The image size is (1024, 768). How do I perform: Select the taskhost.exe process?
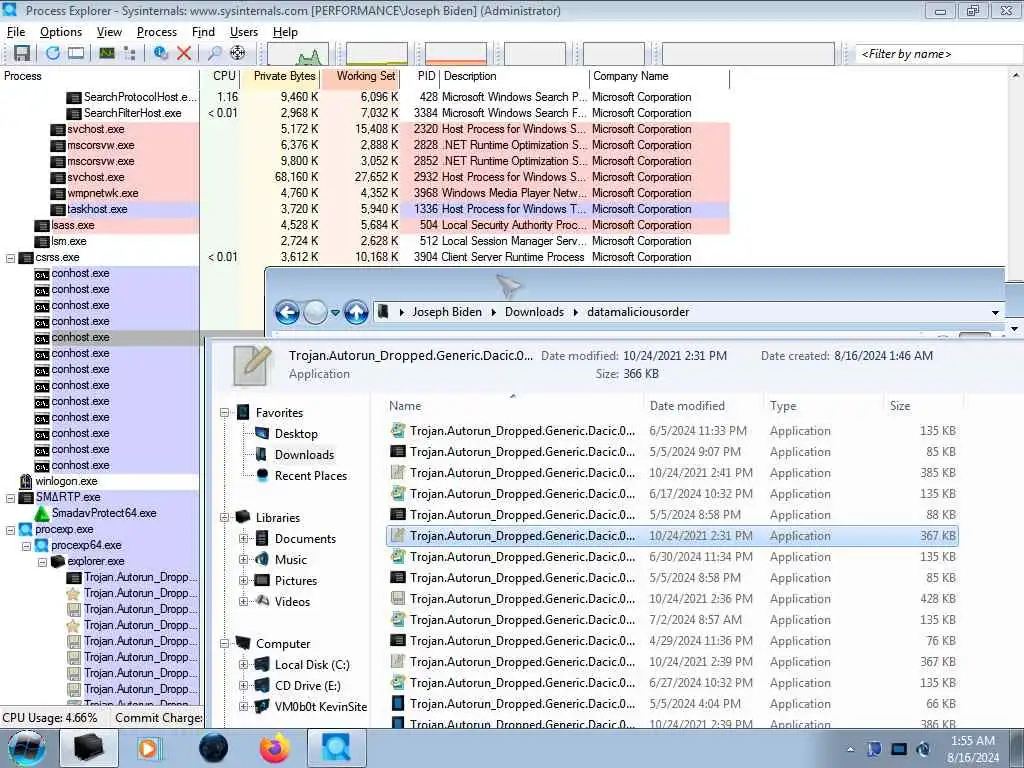[97, 210]
